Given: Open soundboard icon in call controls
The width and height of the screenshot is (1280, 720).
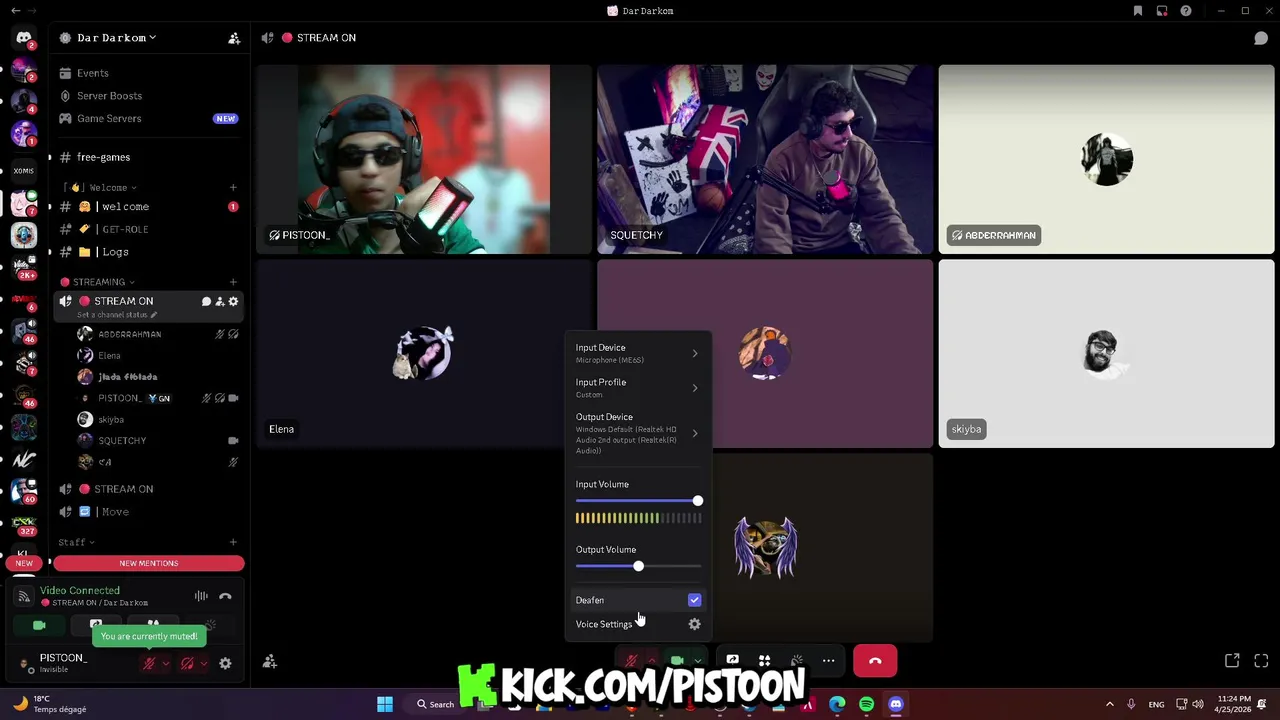Looking at the screenshot, I should [796, 661].
